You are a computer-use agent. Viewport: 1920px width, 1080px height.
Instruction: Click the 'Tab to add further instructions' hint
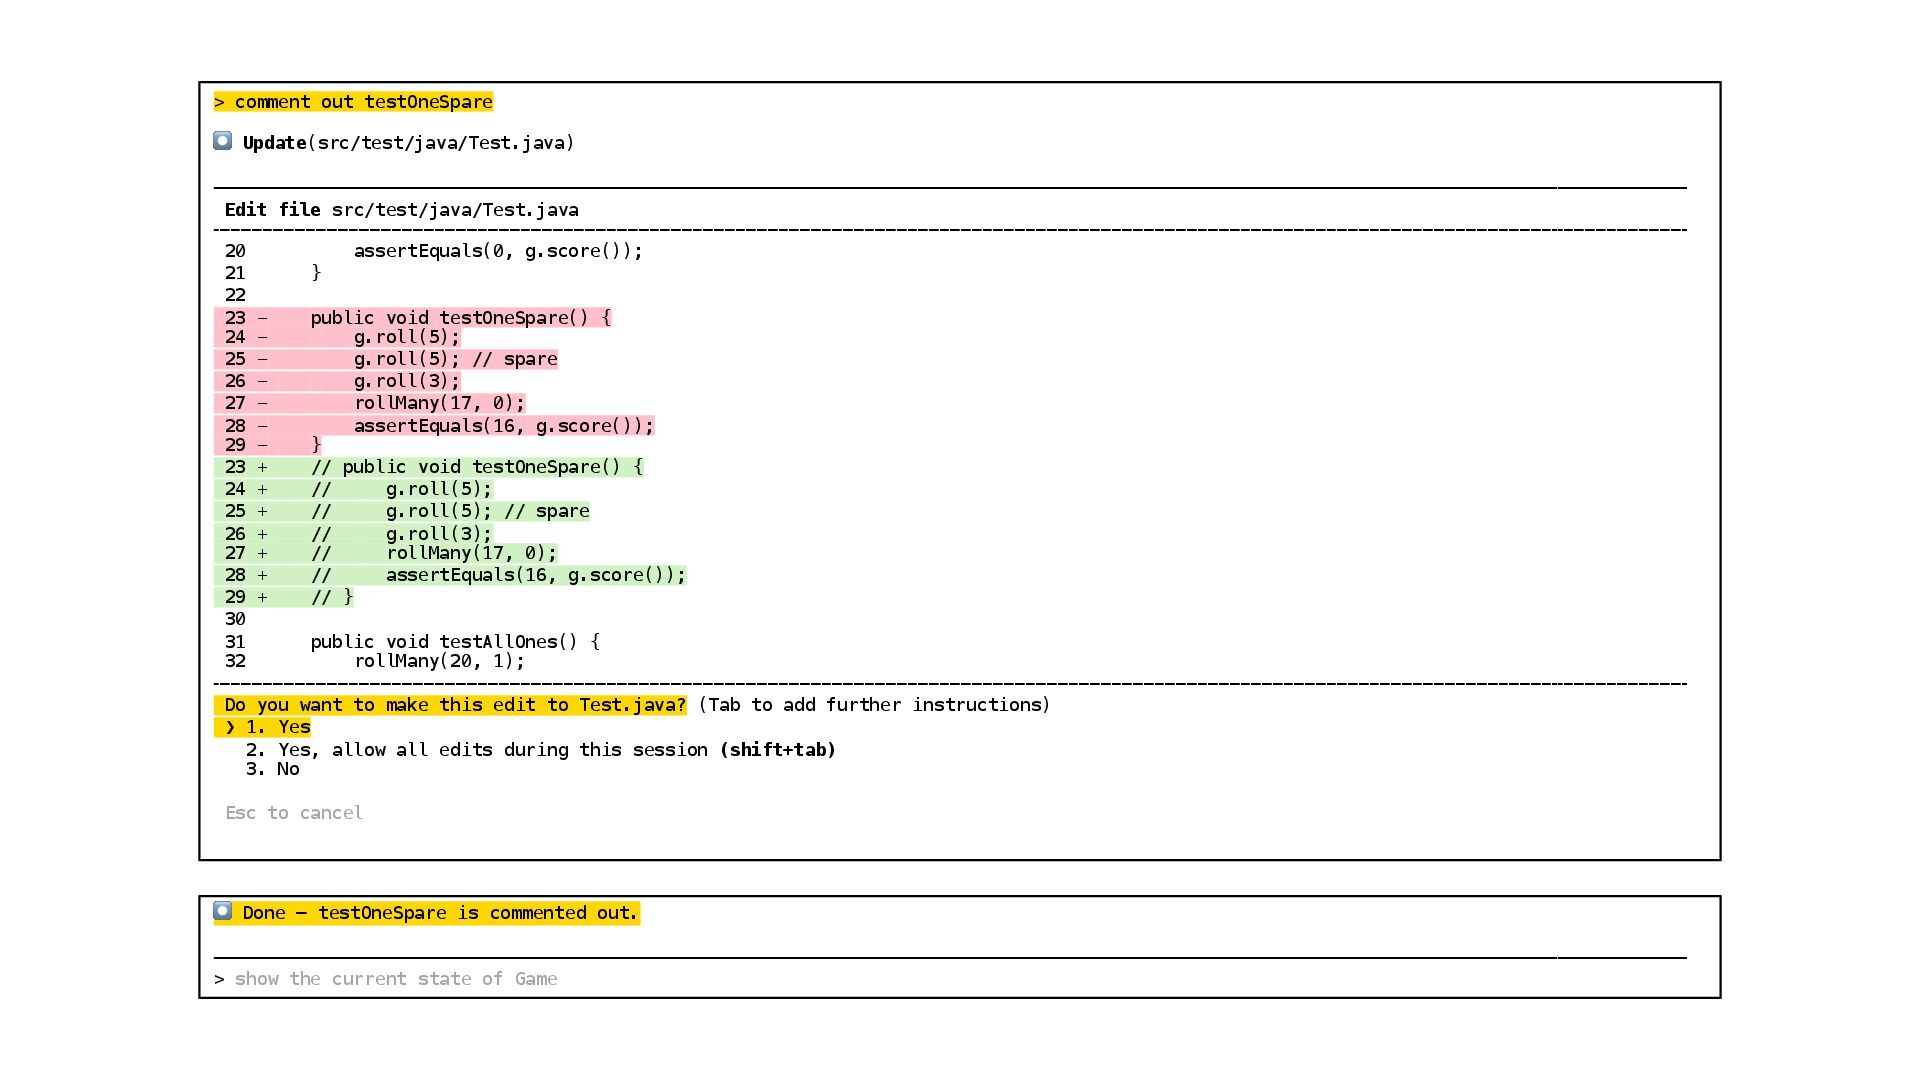pos(874,705)
